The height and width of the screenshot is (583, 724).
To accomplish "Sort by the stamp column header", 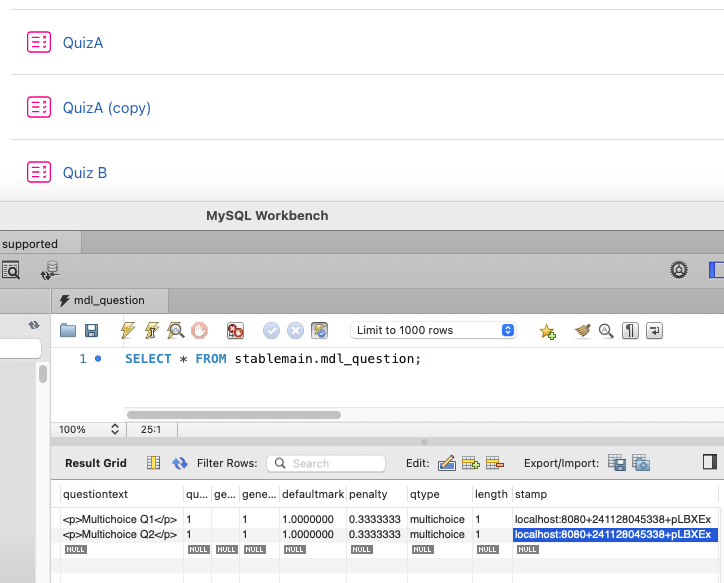I will pos(615,494).
